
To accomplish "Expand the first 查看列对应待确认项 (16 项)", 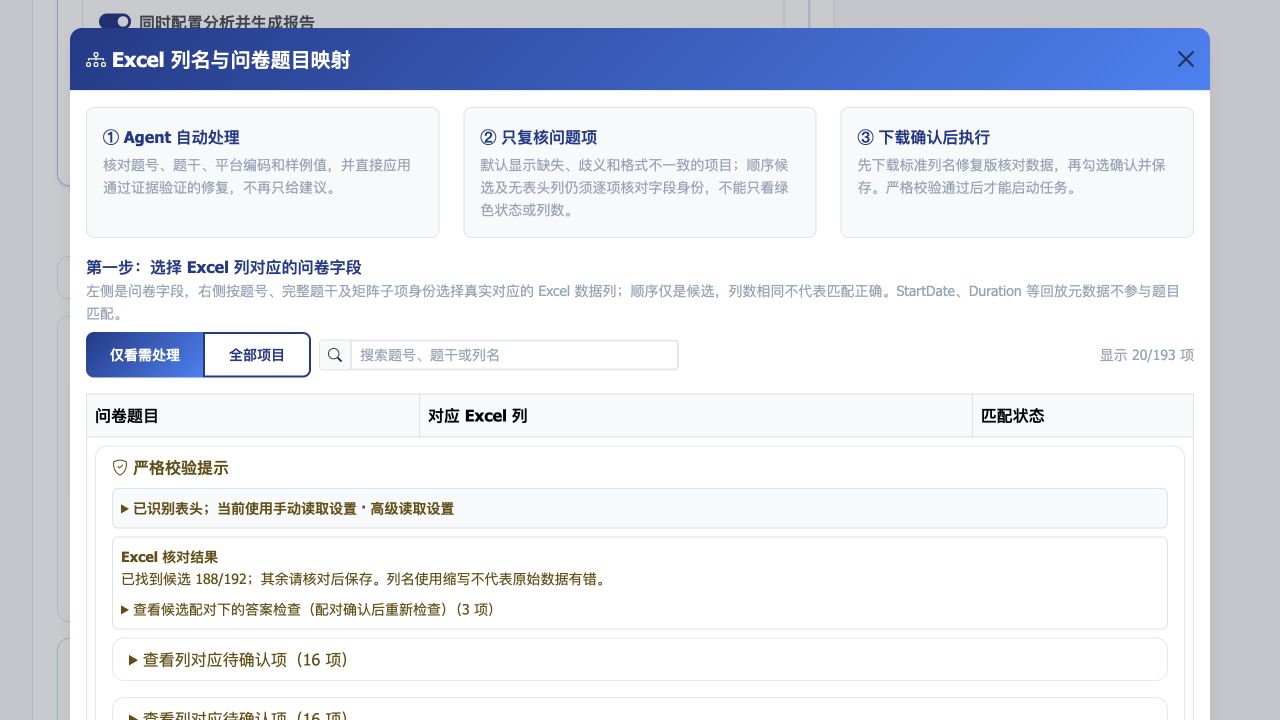I will 640,660.
